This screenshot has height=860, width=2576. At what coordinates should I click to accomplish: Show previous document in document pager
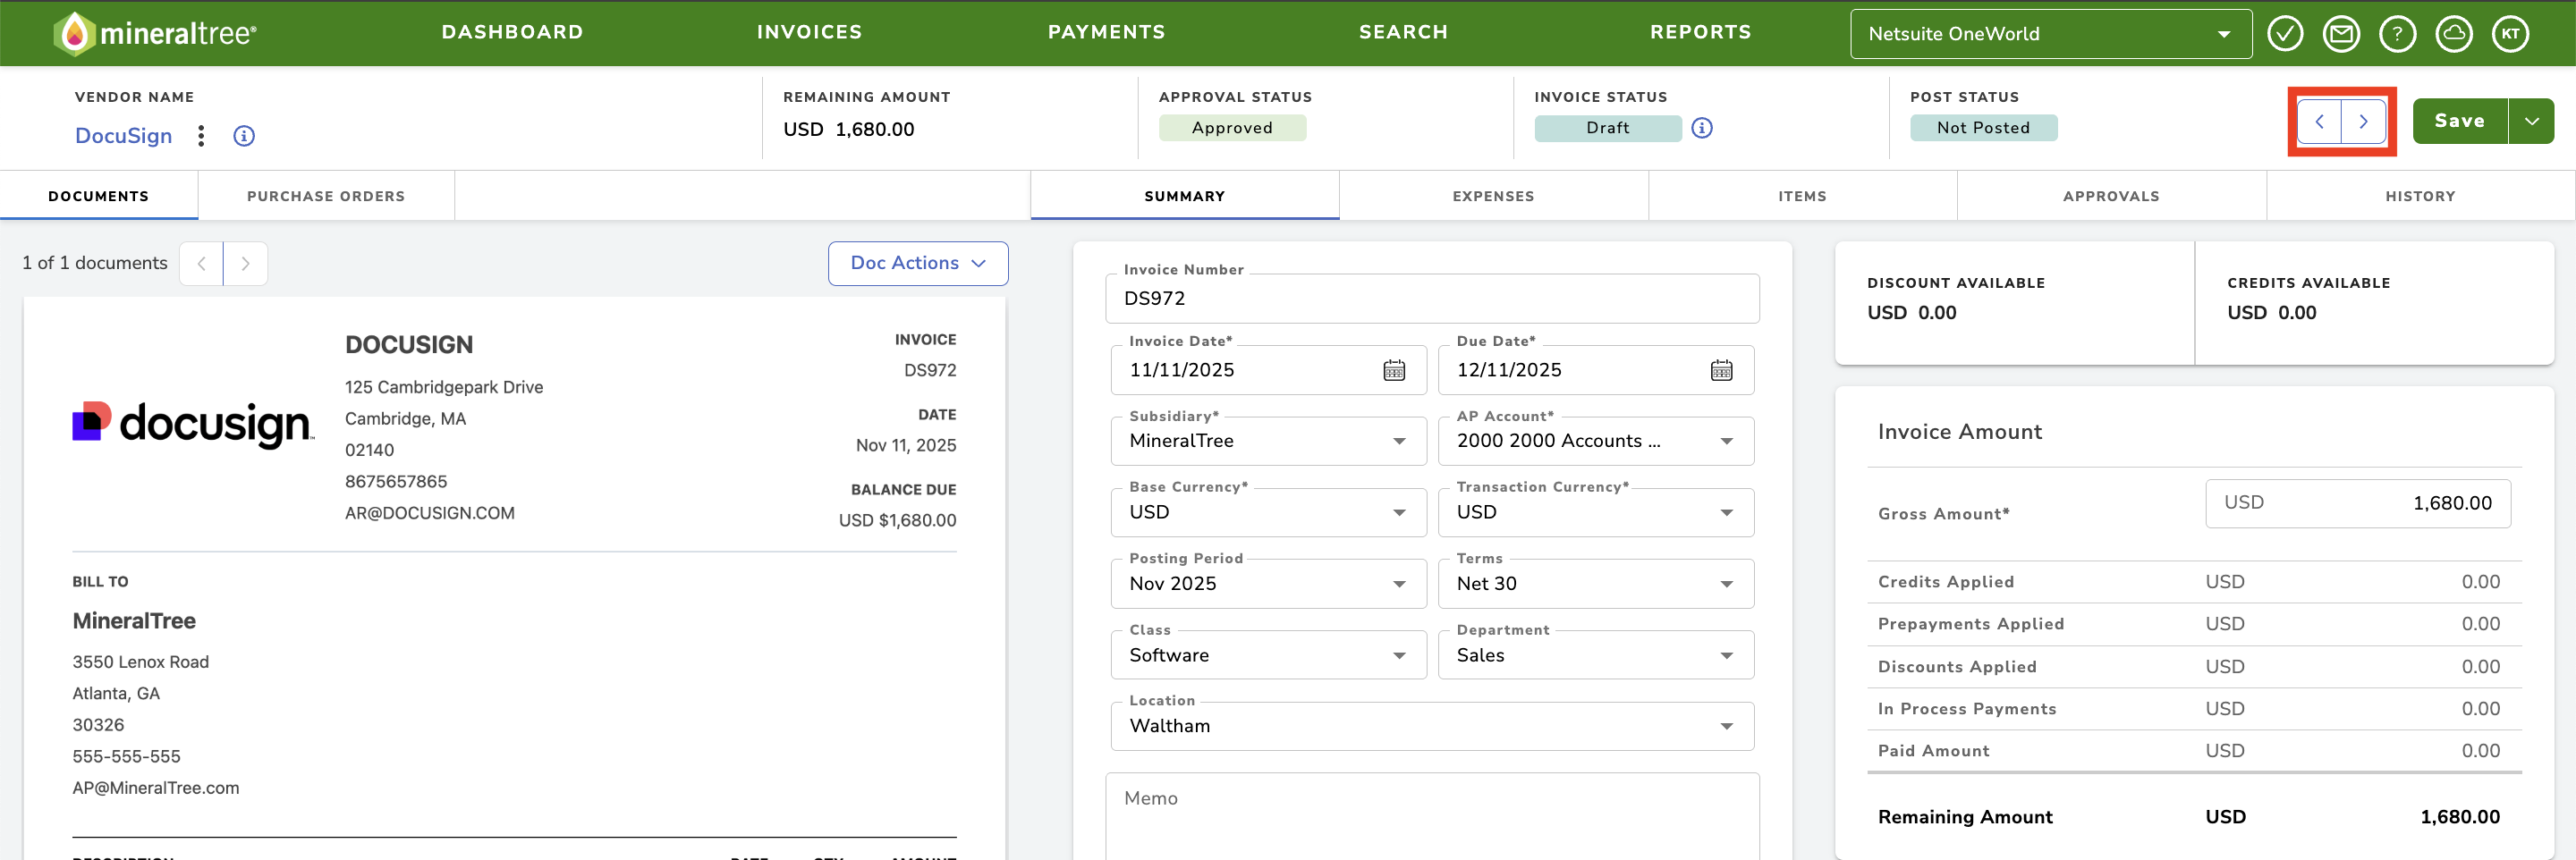click(201, 264)
